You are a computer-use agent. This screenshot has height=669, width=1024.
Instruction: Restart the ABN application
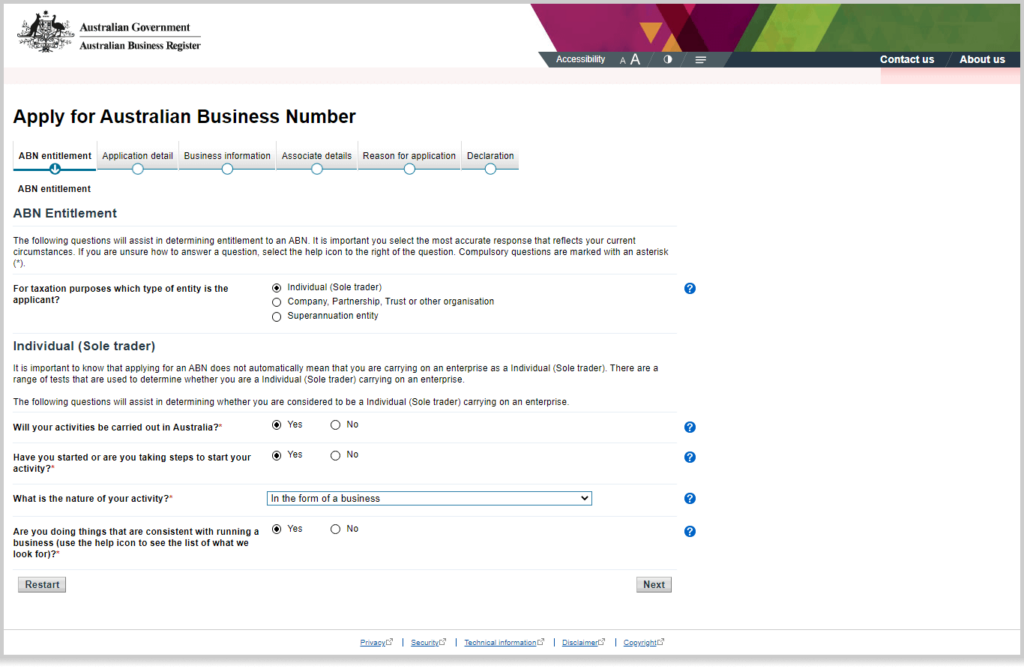click(41, 584)
